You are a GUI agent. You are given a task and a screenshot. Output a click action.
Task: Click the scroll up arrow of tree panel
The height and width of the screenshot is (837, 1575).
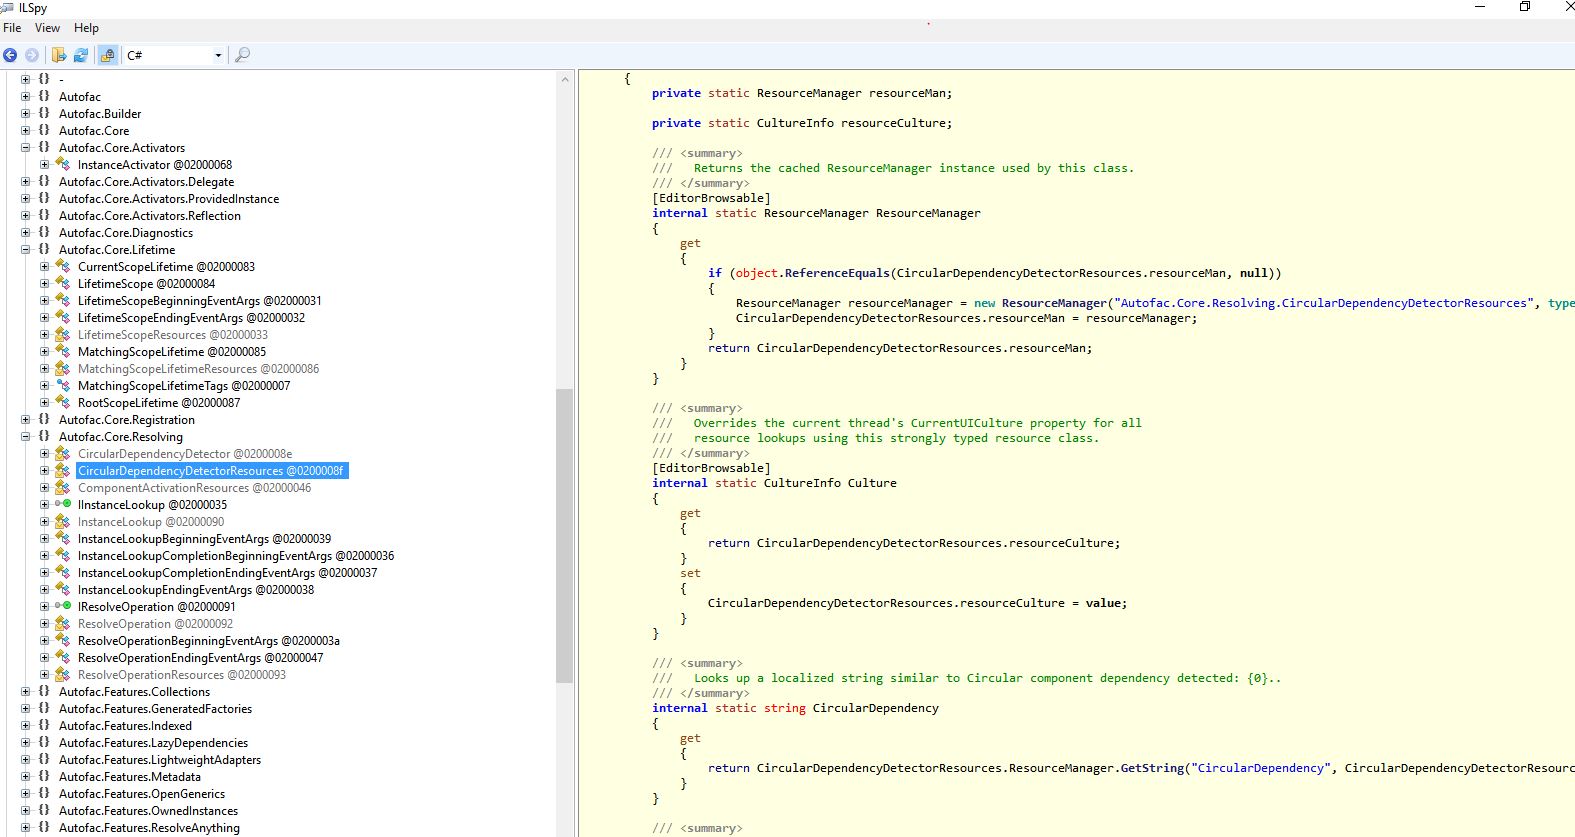click(x=565, y=79)
